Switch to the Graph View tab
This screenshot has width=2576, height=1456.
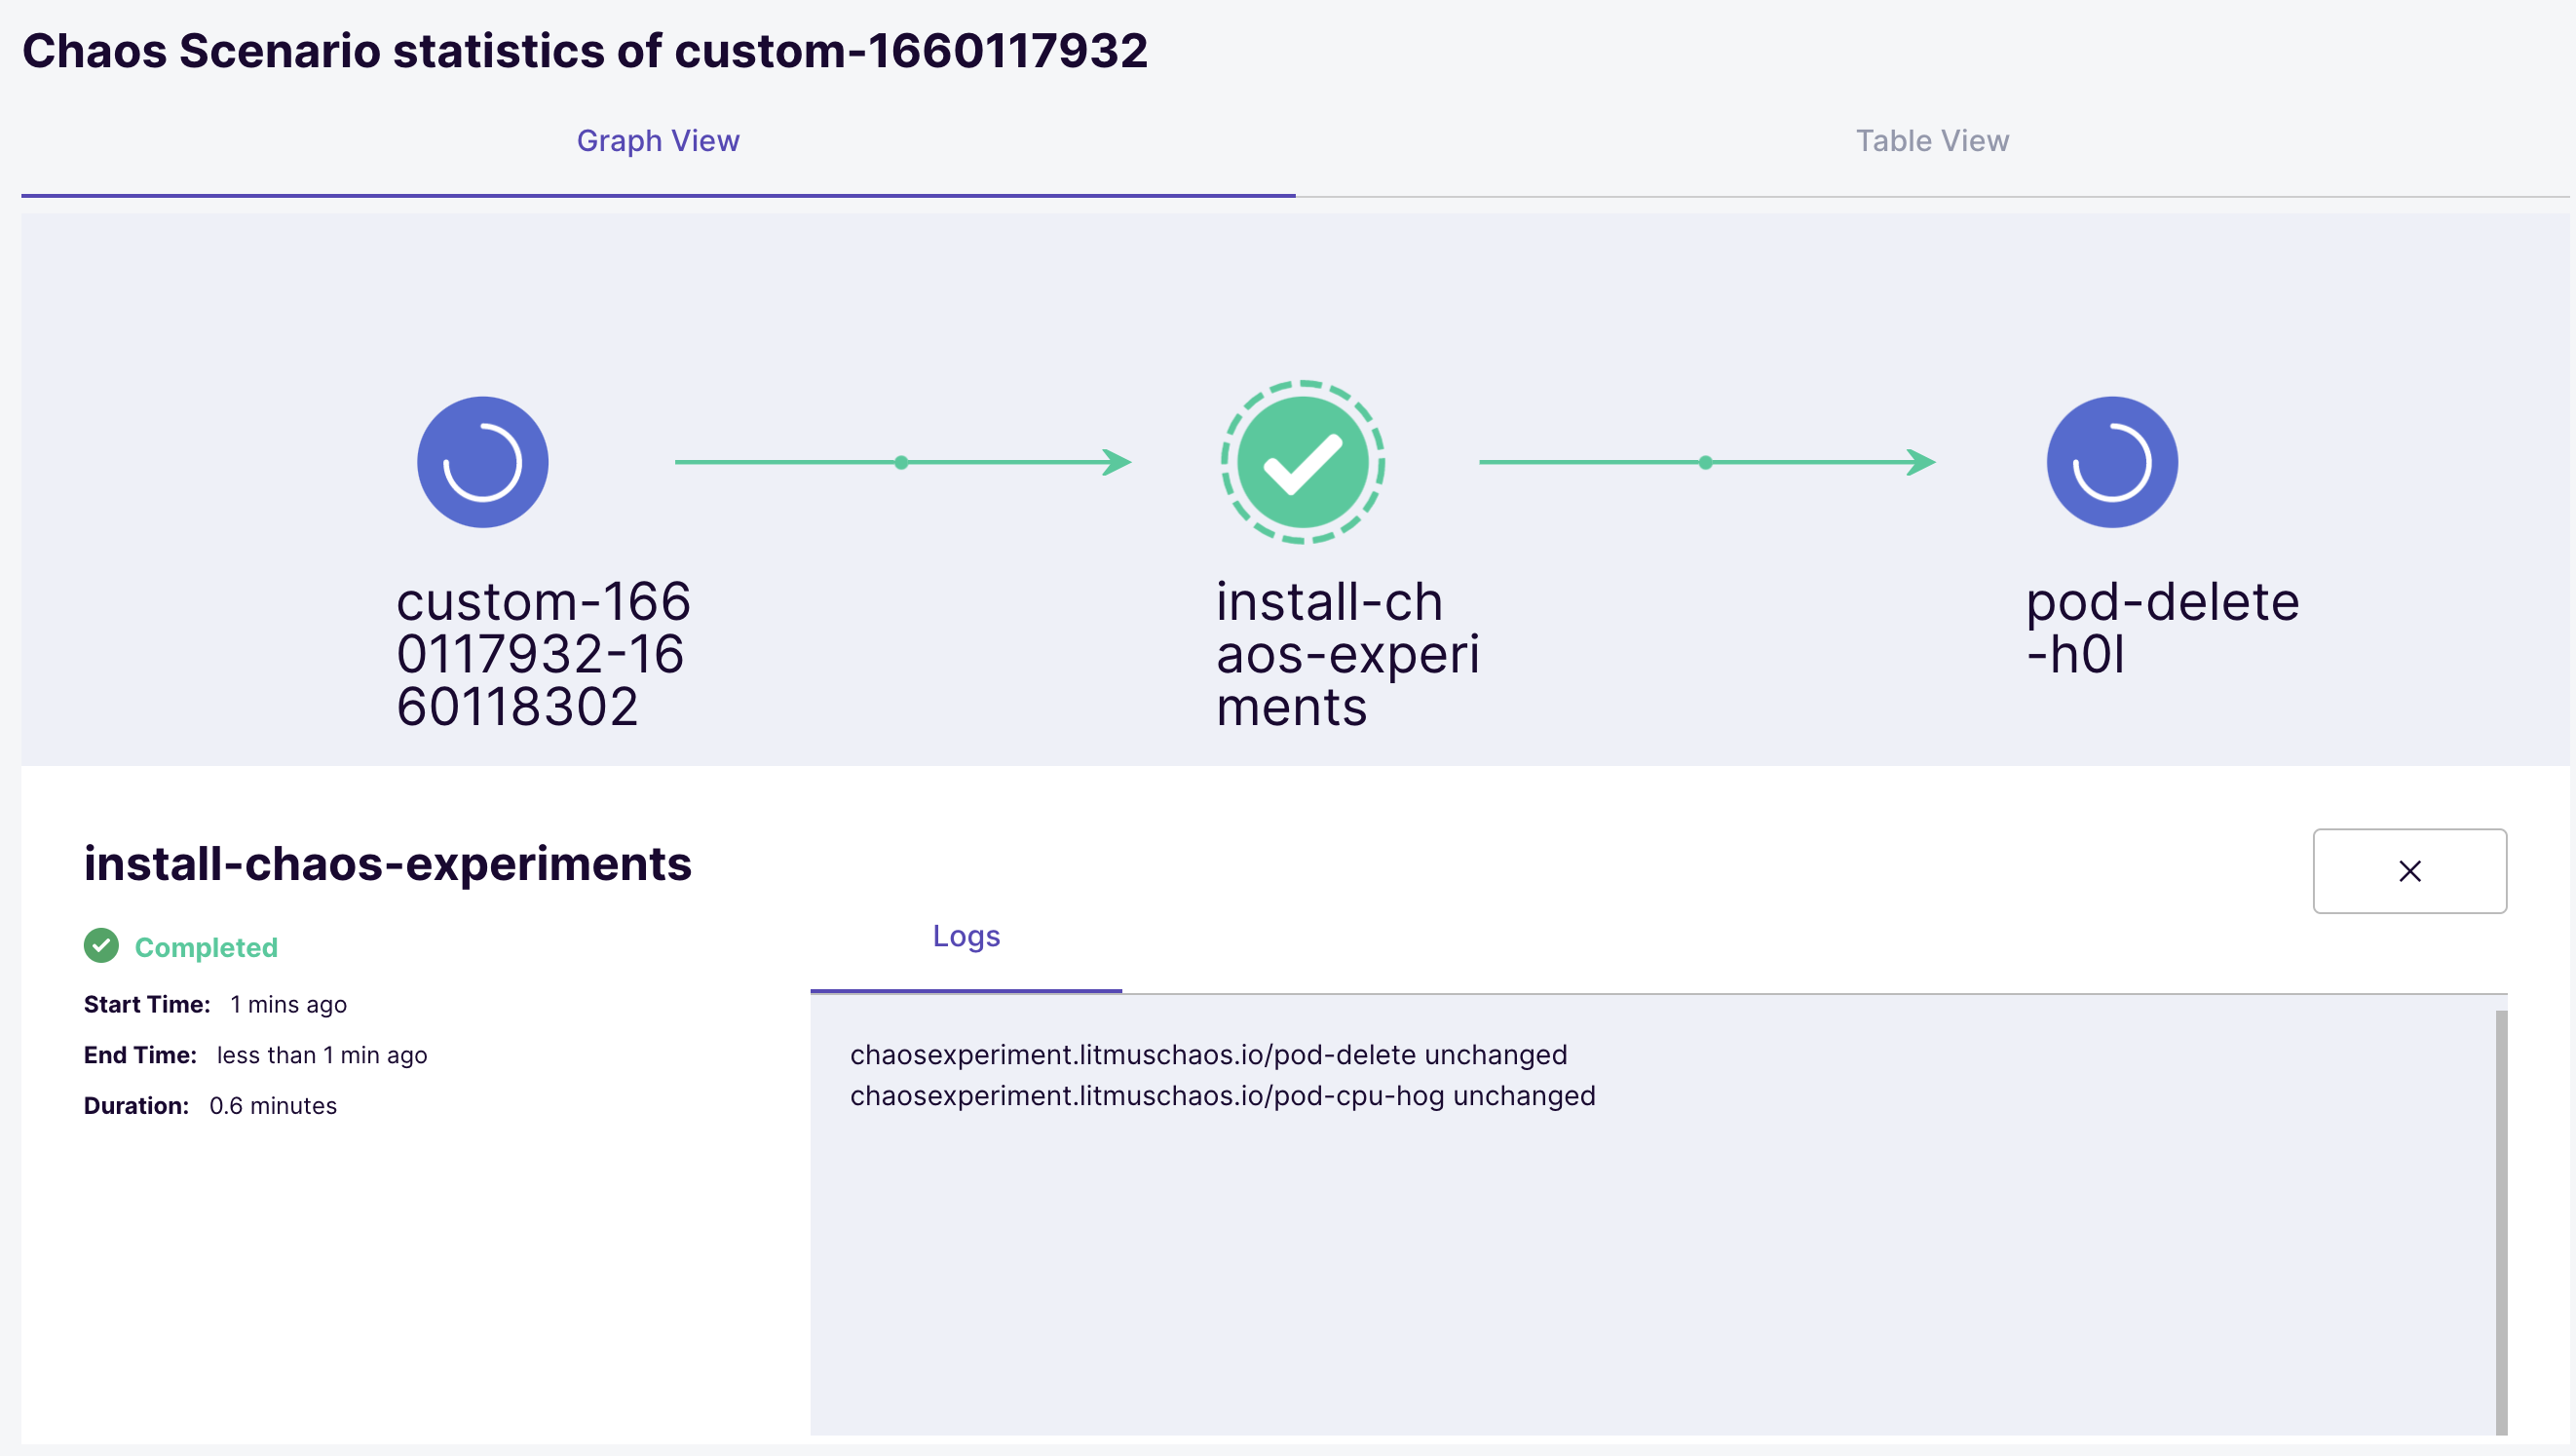tap(658, 141)
